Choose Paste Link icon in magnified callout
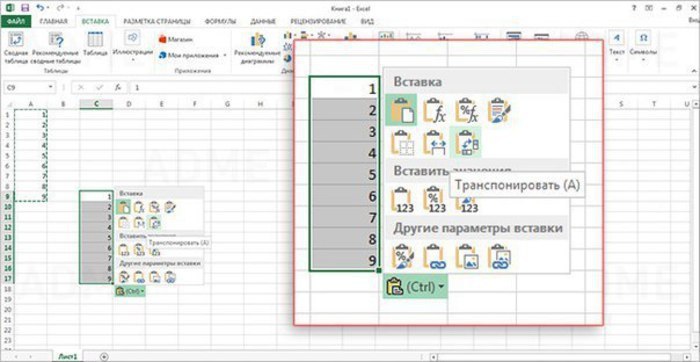The height and width of the screenshot is (362, 700). coord(434,257)
